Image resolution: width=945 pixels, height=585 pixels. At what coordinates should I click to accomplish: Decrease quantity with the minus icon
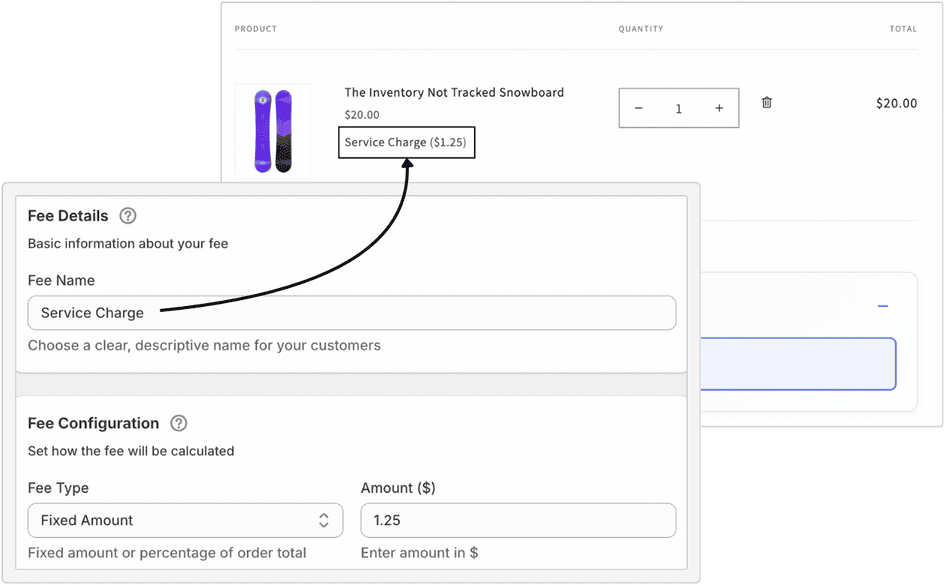tap(639, 107)
